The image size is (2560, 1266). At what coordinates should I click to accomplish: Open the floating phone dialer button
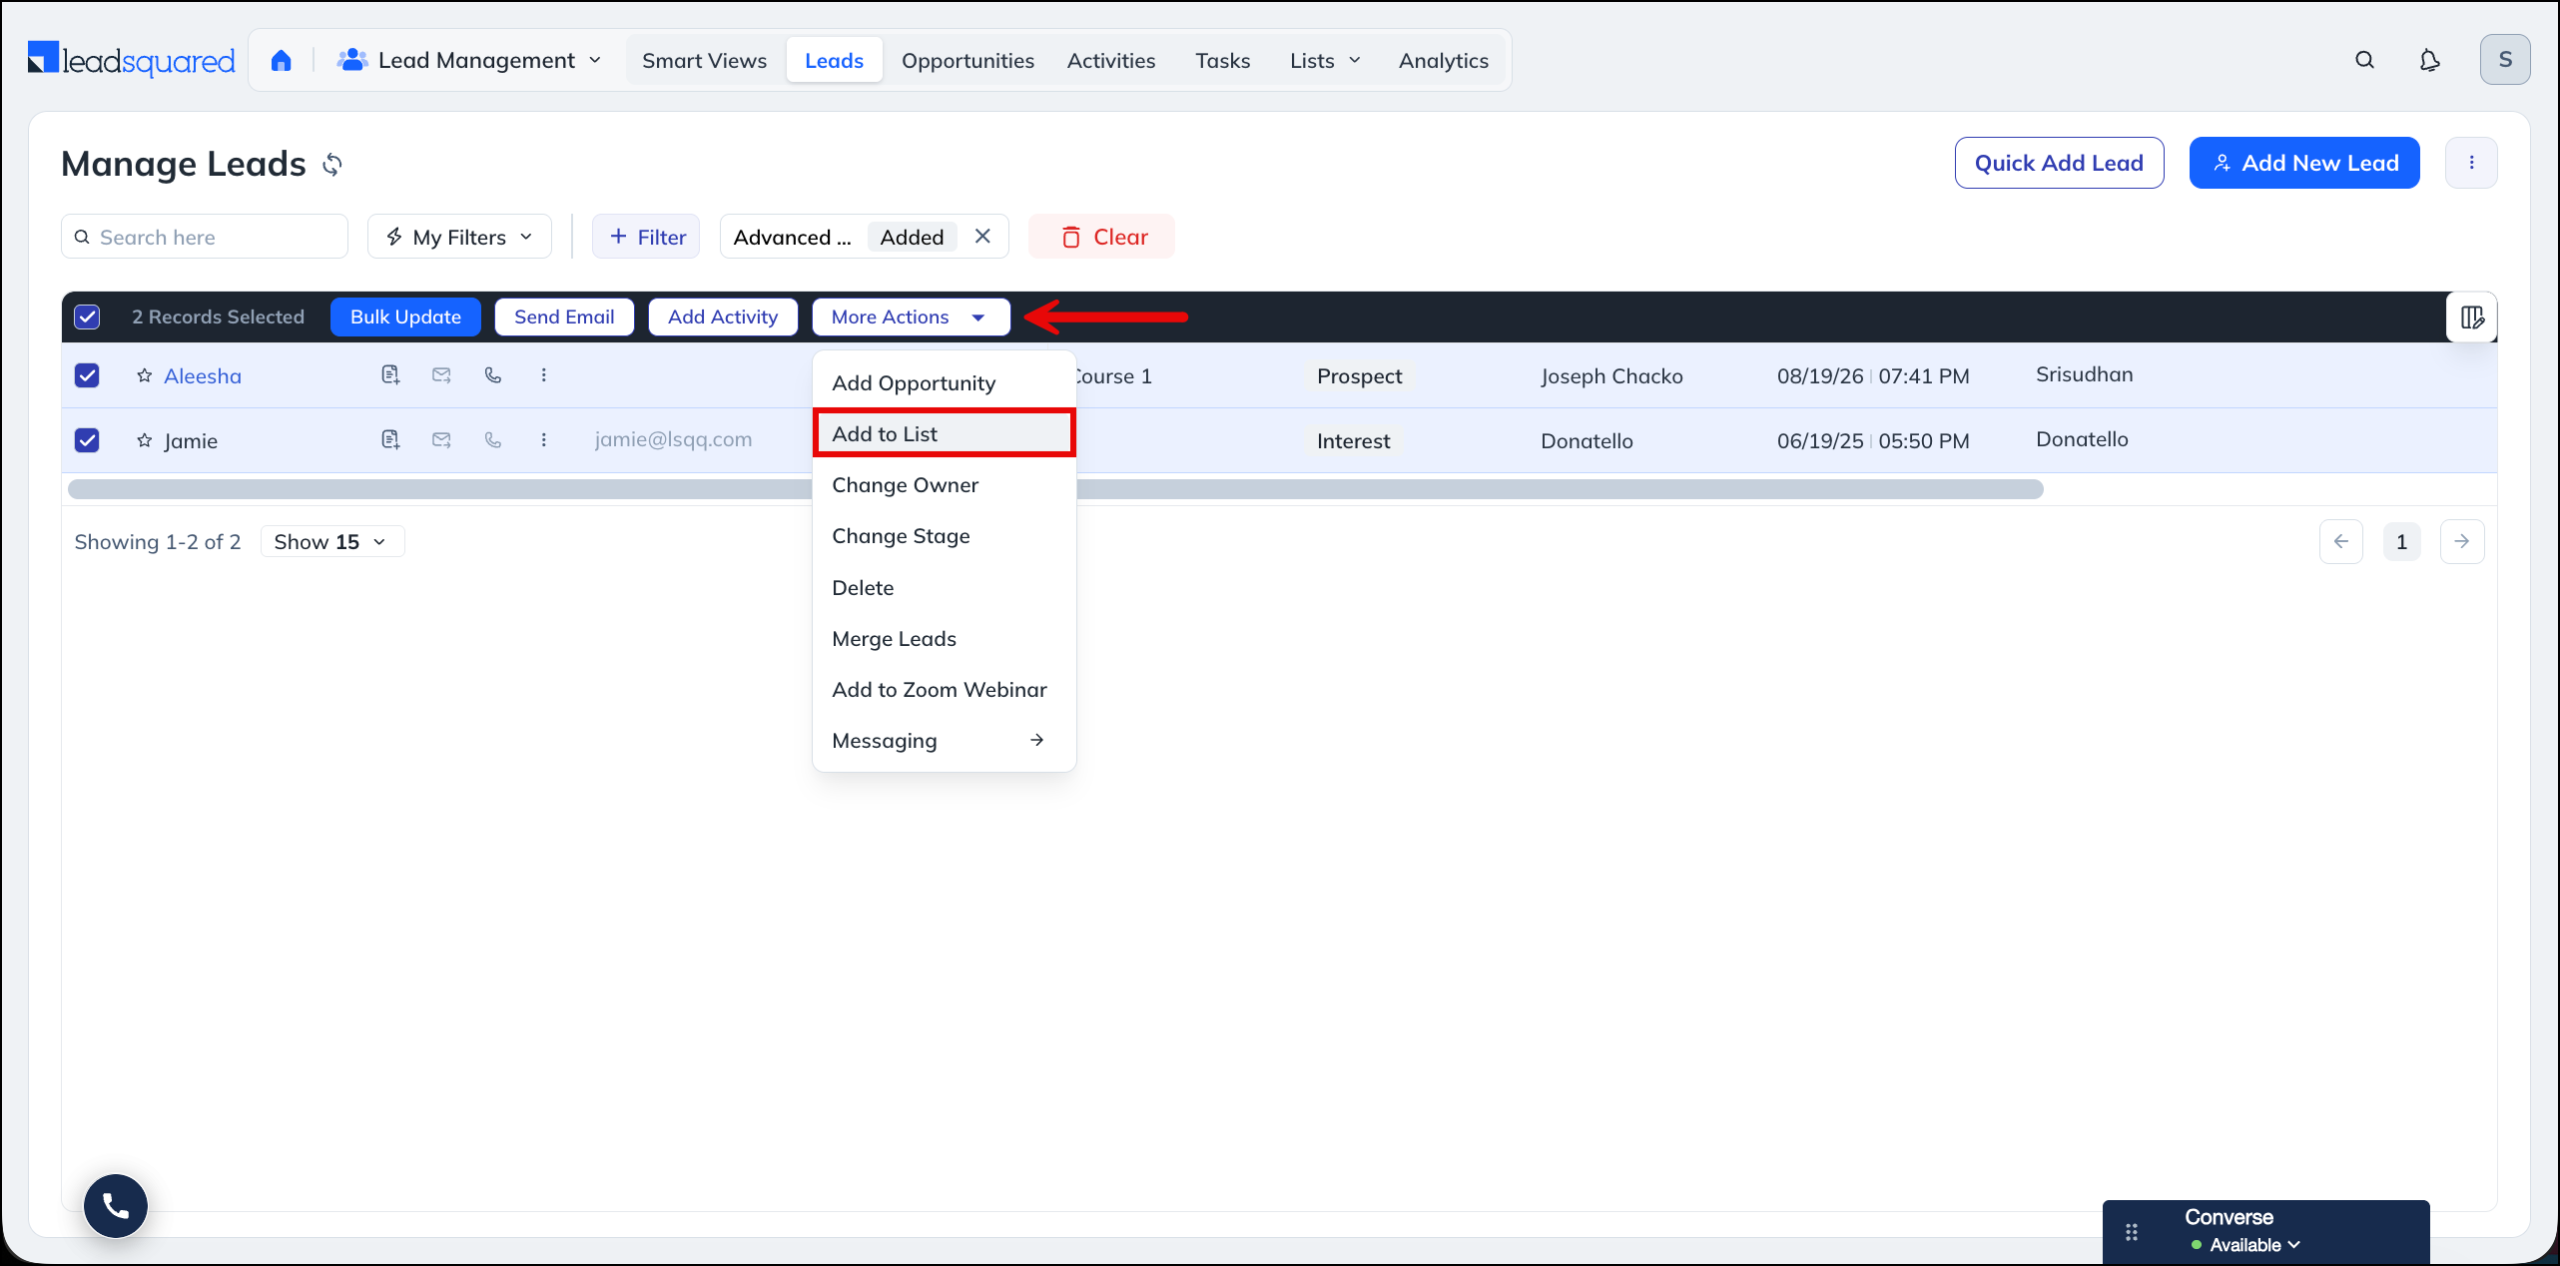(116, 1206)
